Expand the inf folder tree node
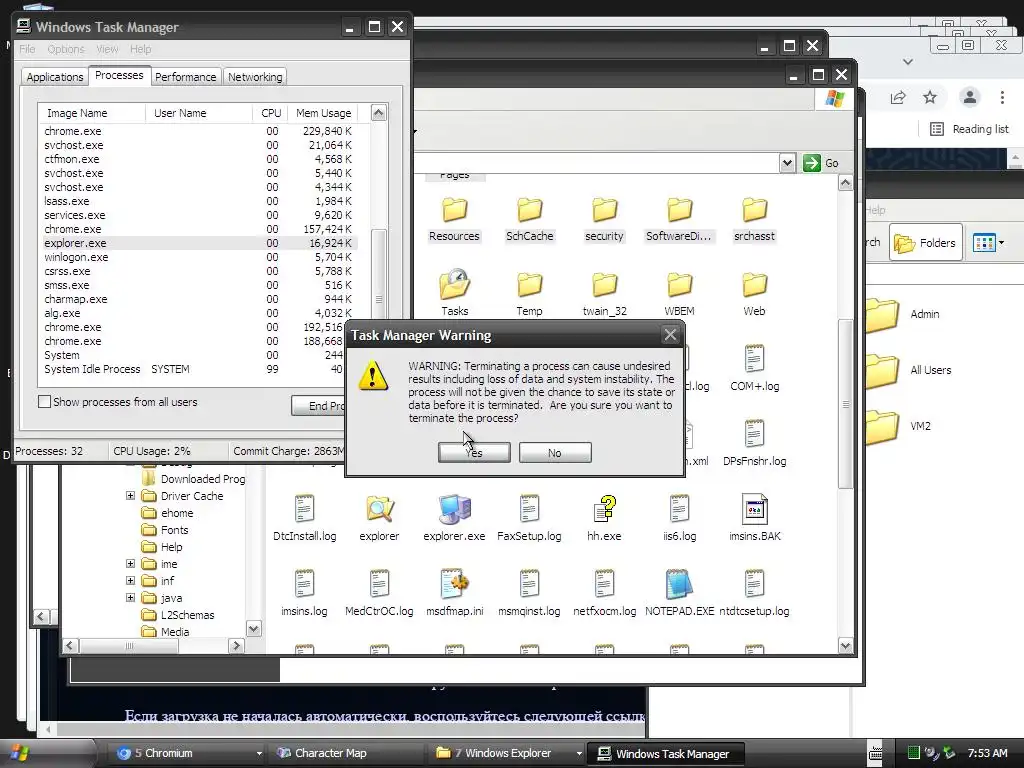Viewport: 1024px width, 768px height. (x=130, y=581)
